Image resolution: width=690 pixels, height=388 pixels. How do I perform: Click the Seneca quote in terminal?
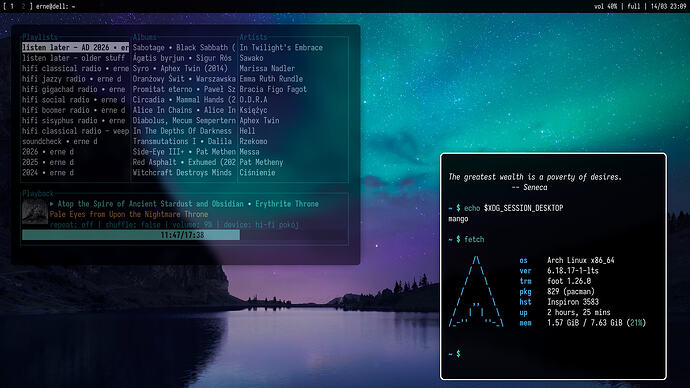(x=535, y=182)
